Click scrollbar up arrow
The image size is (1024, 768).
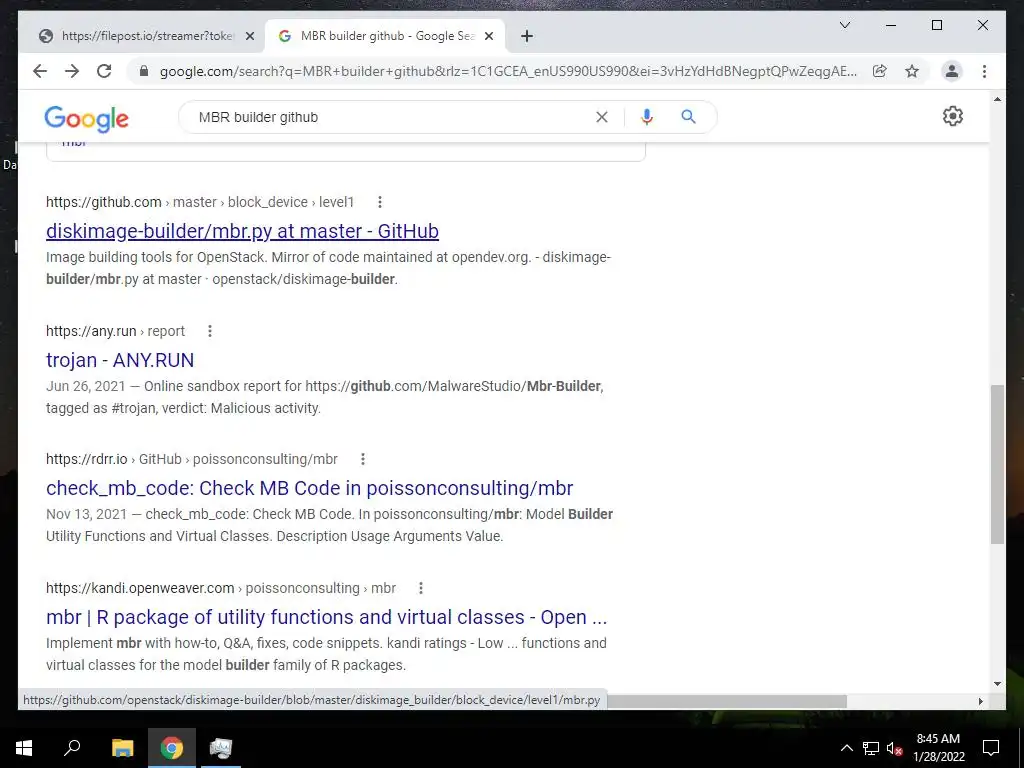coord(997,99)
